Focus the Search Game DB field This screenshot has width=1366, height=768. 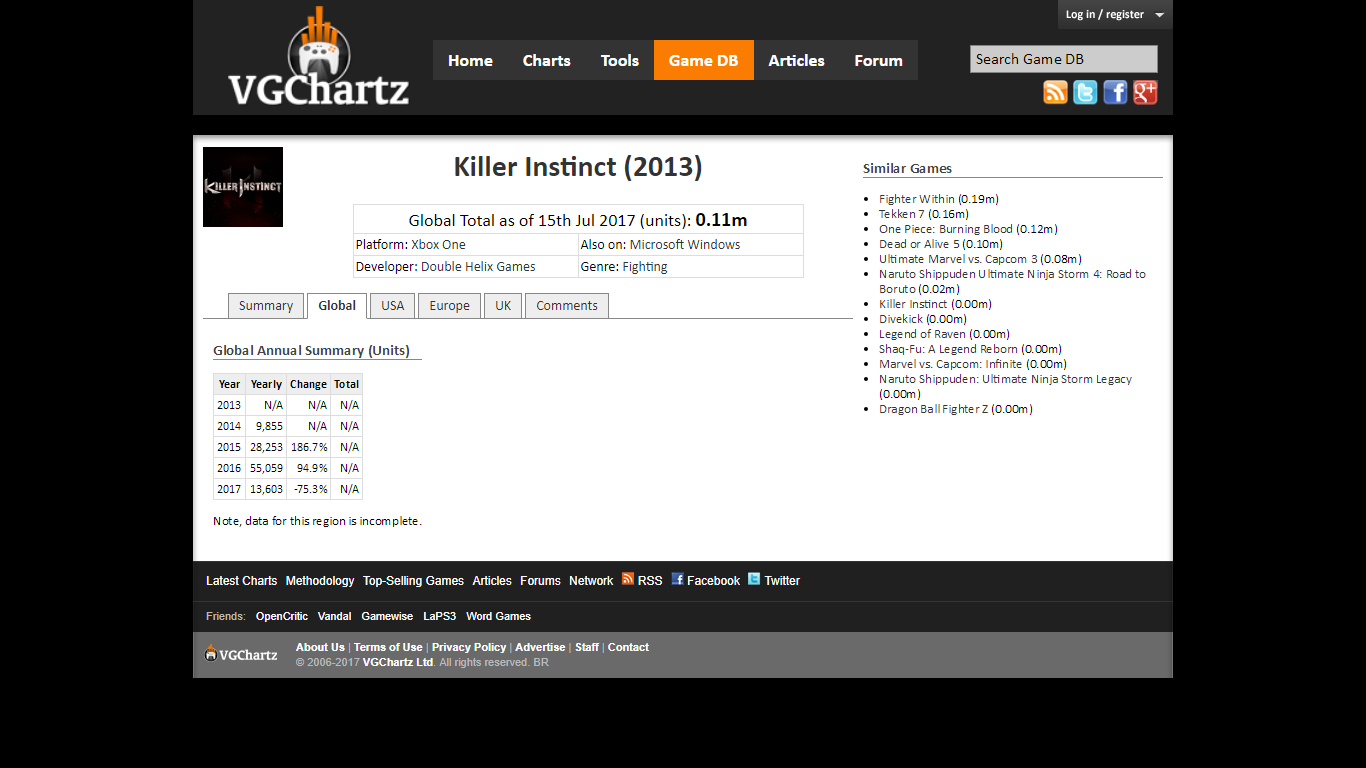click(x=1063, y=59)
